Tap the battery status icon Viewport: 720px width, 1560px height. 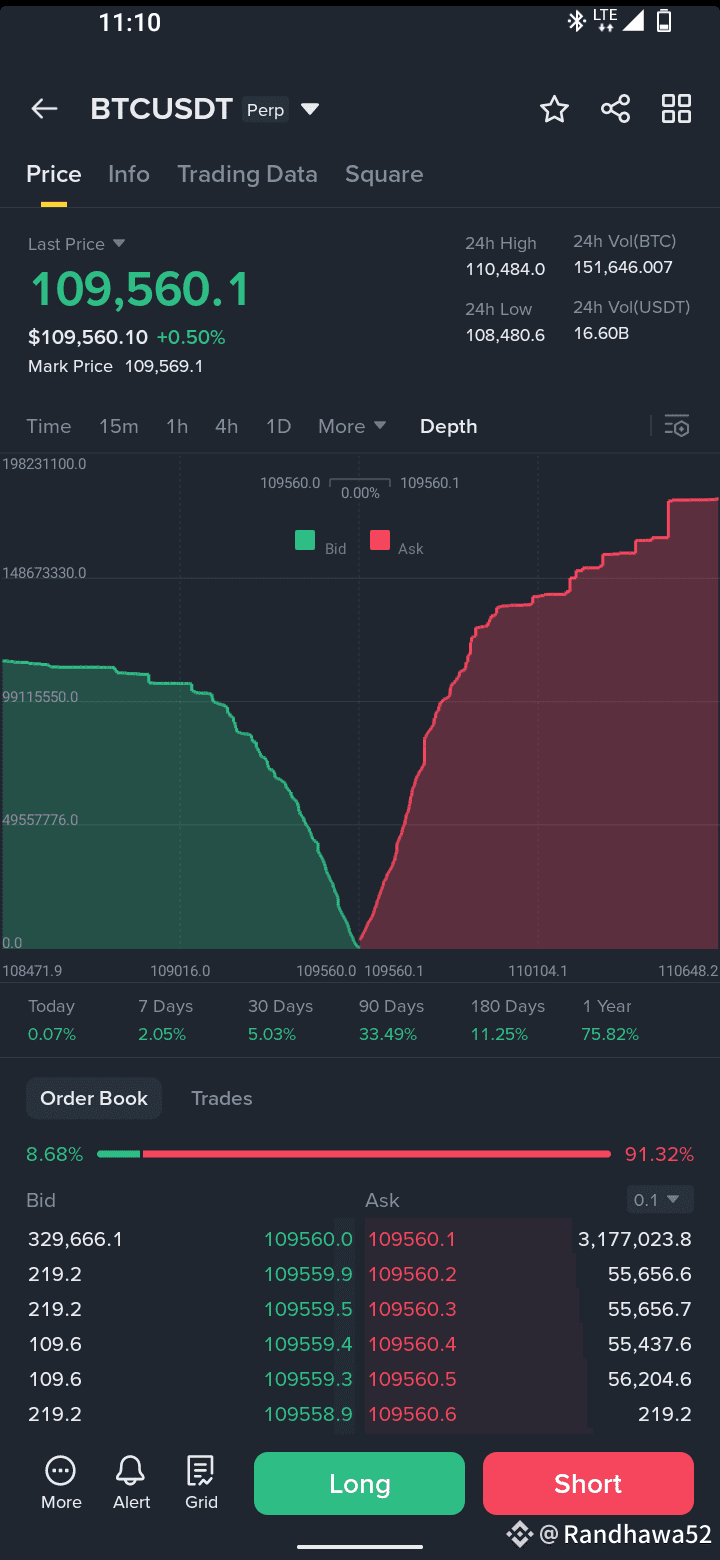pyautogui.click(x=664, y=21)
